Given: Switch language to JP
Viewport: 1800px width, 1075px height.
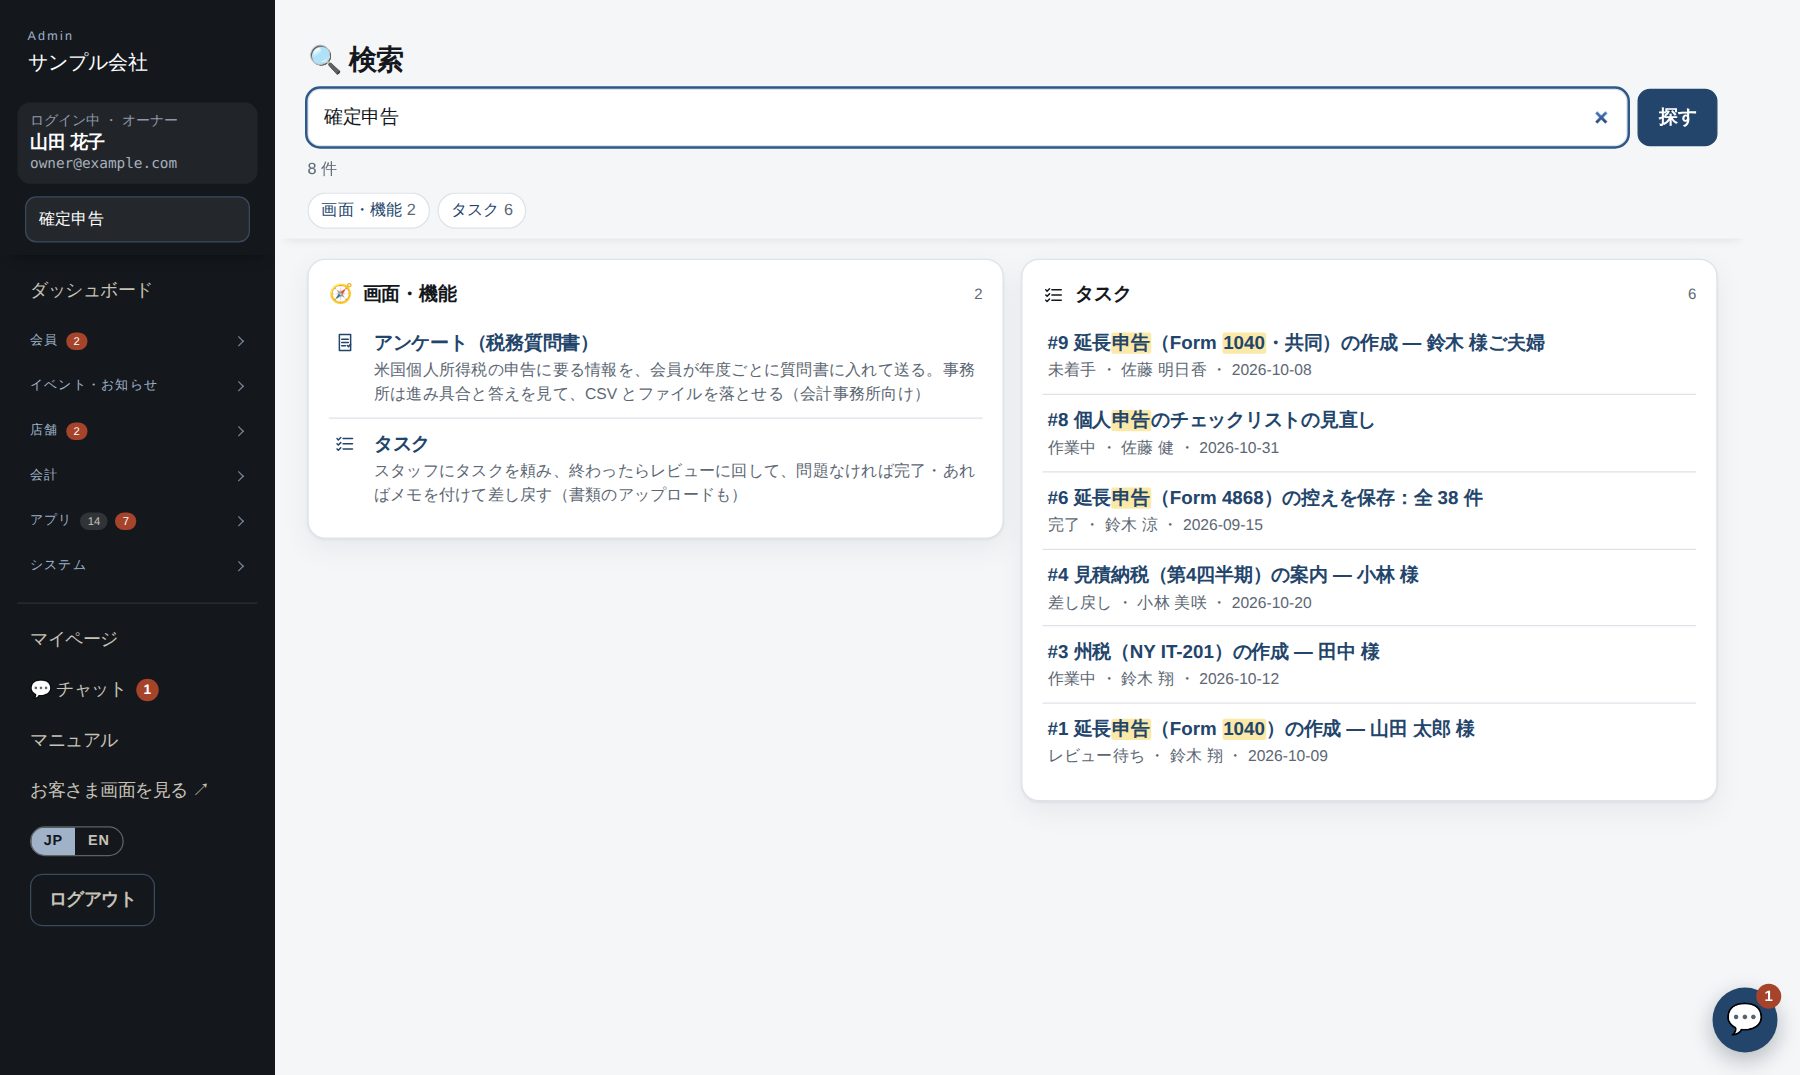Looking at the screenshot, I should coord(53,841).
